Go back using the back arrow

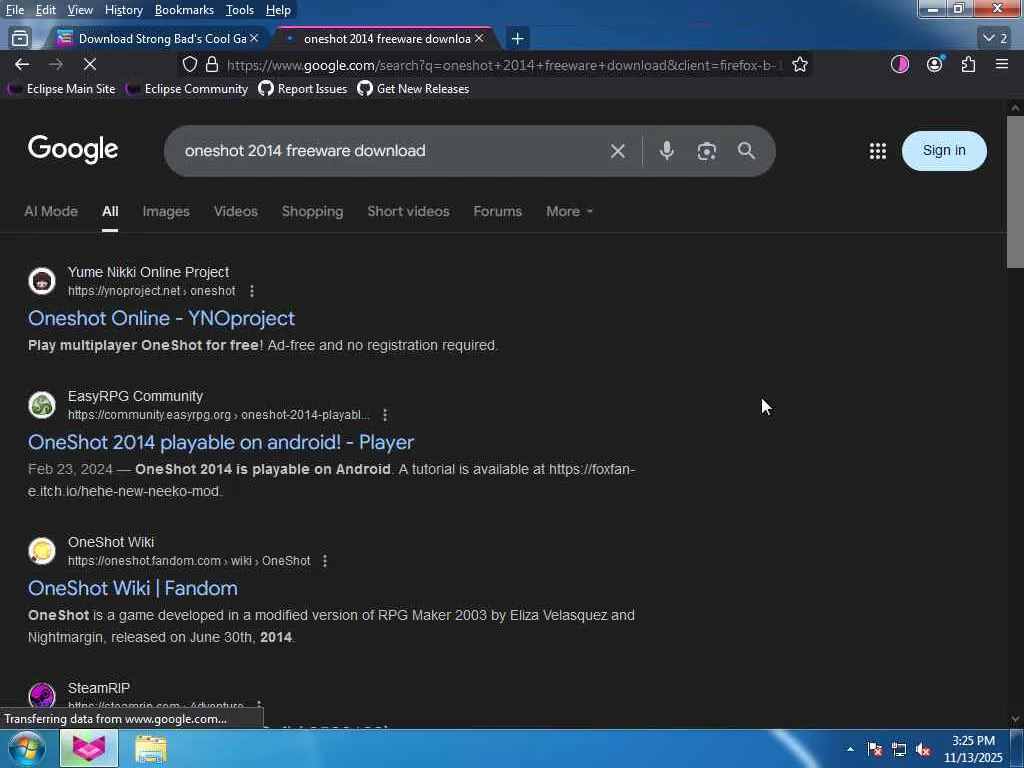coord(22,64)
